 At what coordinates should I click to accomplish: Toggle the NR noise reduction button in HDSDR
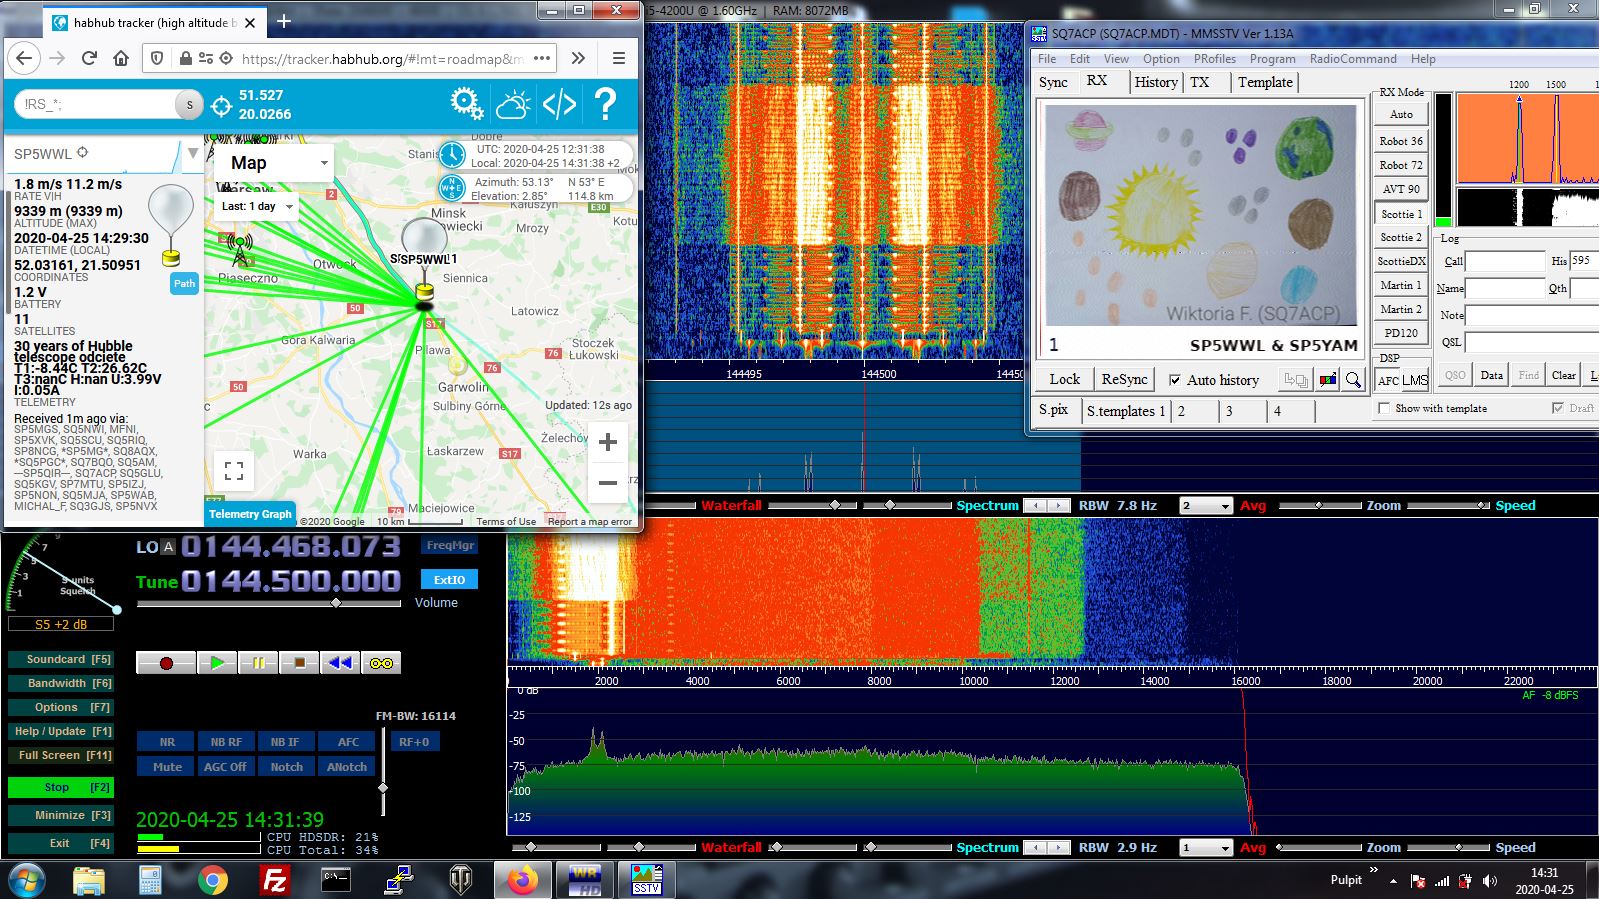(167, 742)
